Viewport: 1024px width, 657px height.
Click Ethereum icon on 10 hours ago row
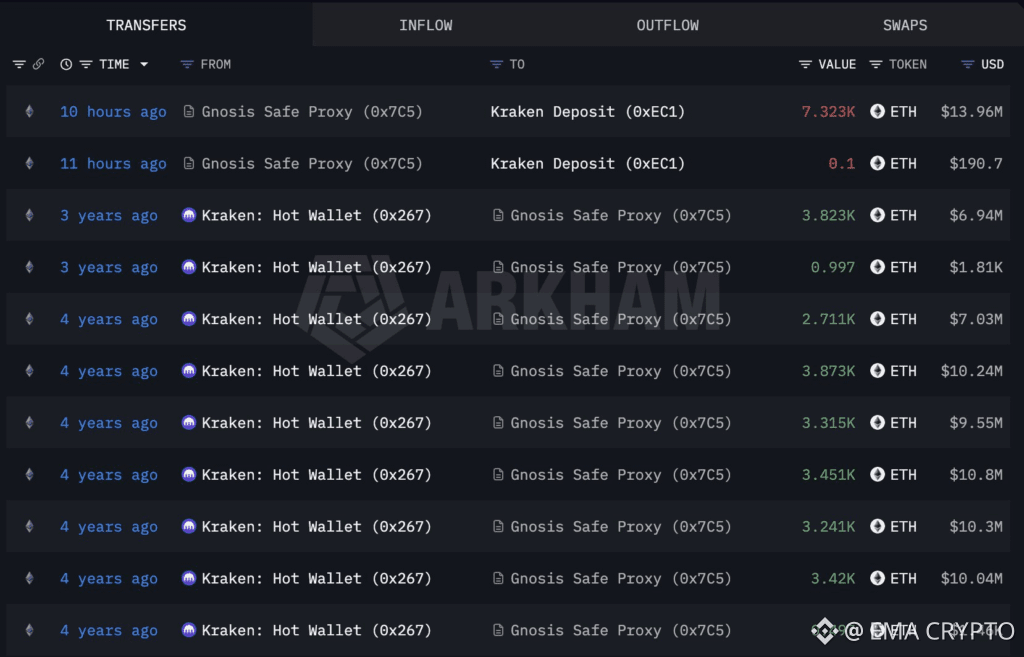tap(29, 111)
